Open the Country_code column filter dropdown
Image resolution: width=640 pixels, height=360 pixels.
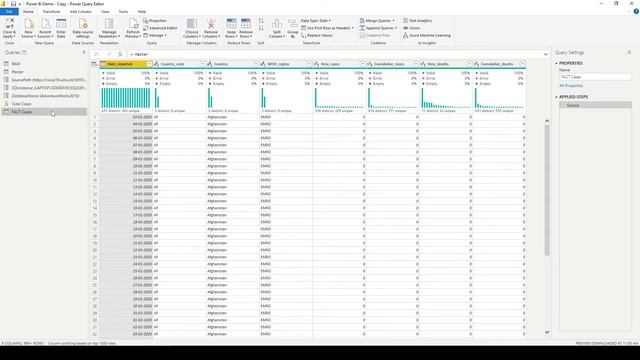point(202,64)
